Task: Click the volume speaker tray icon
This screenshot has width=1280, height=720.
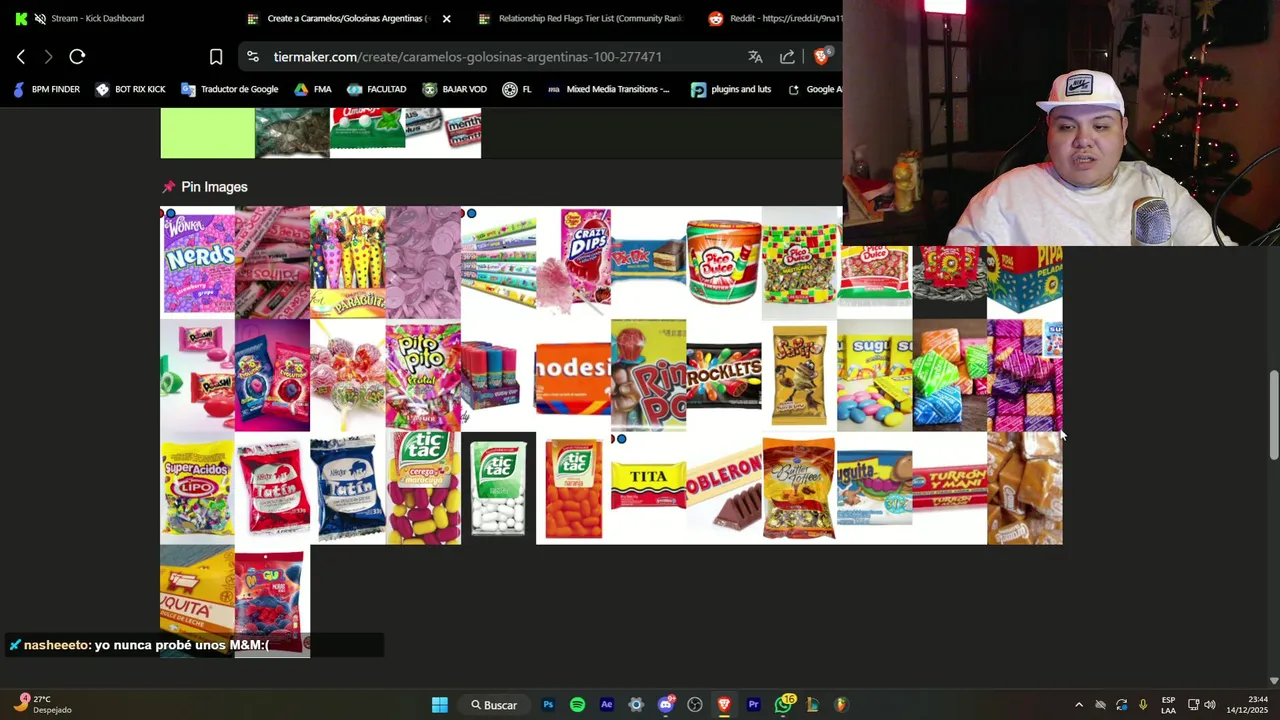Action: [x=1209, y=705]
